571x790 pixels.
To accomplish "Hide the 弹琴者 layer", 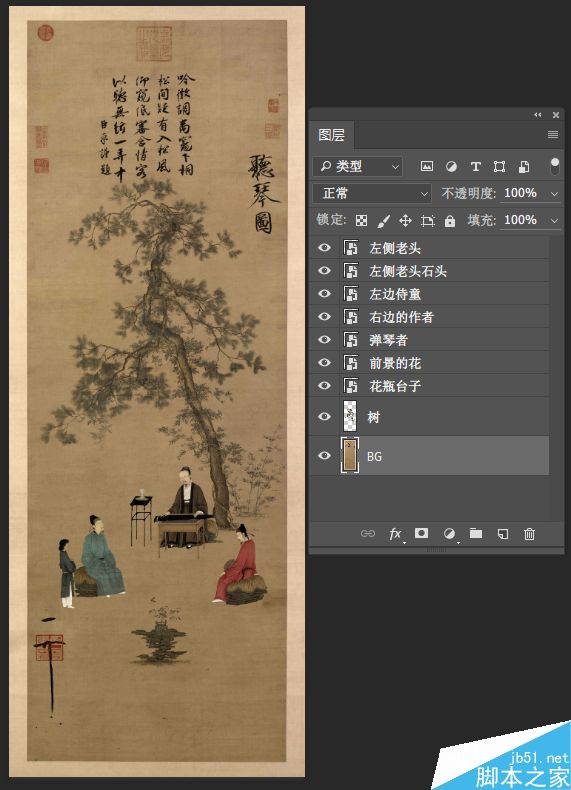I will 325,340.
